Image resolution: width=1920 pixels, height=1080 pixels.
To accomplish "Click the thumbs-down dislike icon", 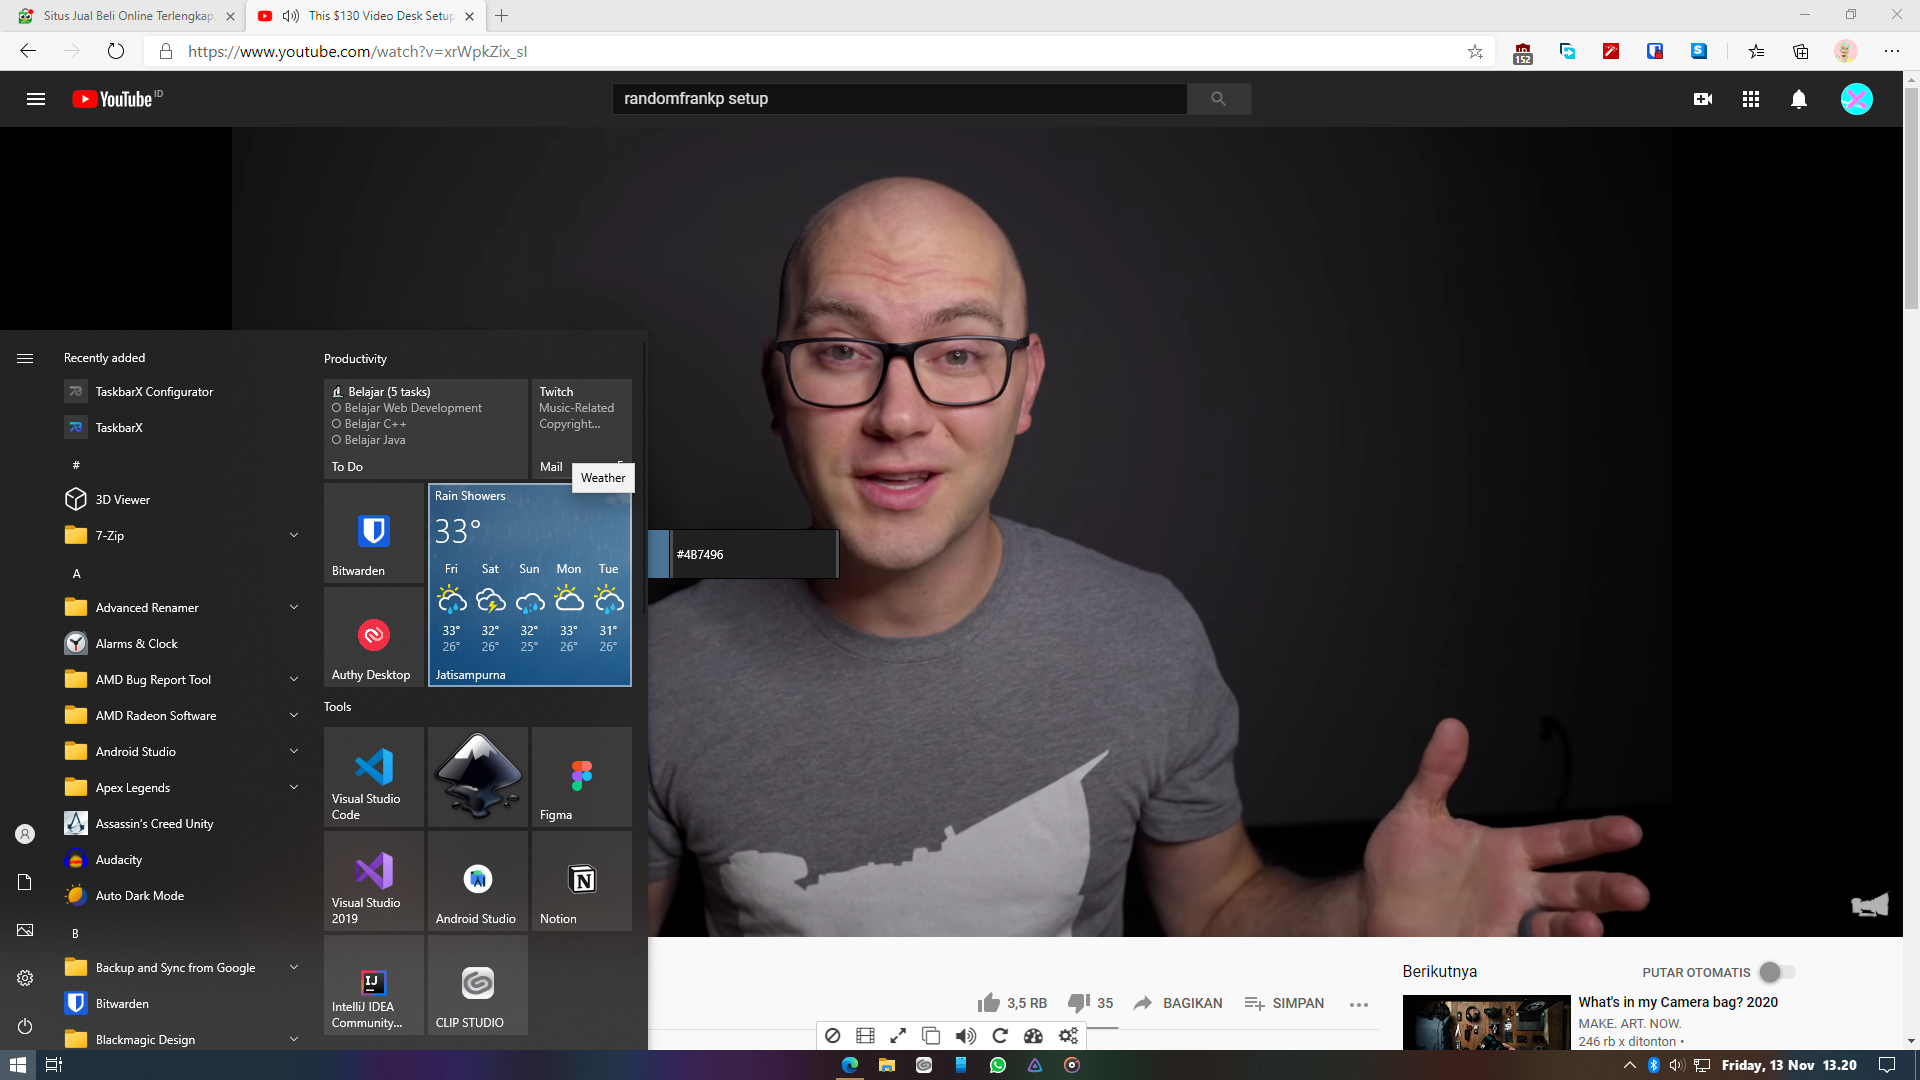I will (x=1079, y=1003).
